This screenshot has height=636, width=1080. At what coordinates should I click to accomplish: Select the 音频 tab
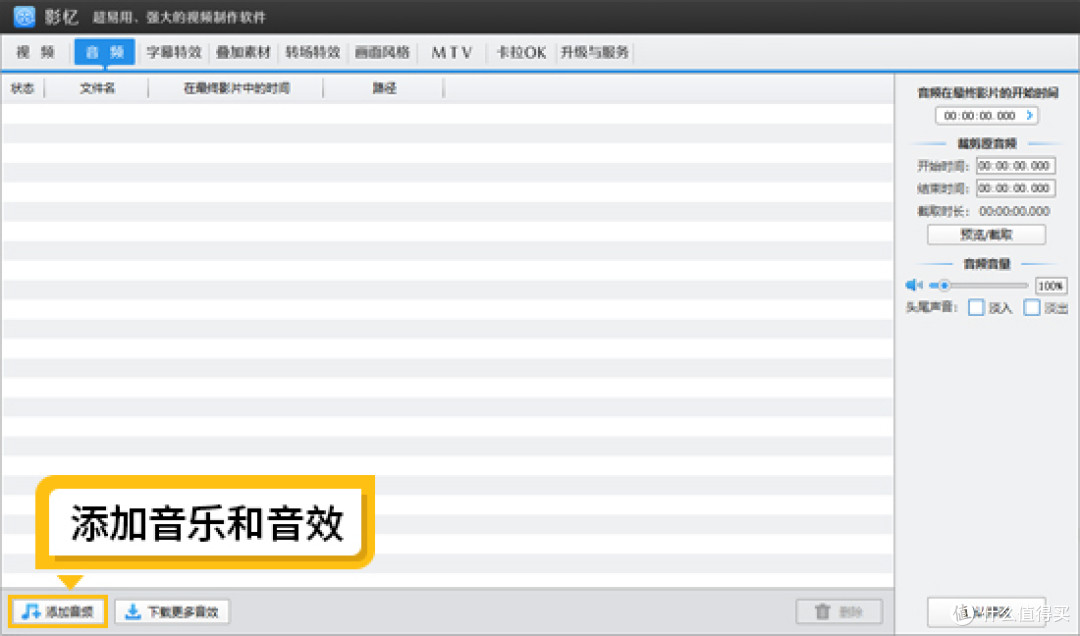105,52
